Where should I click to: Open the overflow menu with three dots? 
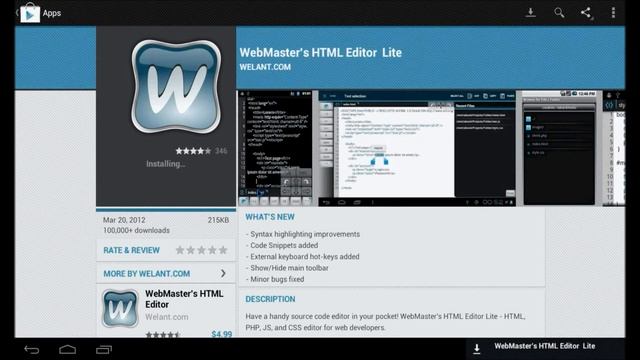click(x=613, y=13)
